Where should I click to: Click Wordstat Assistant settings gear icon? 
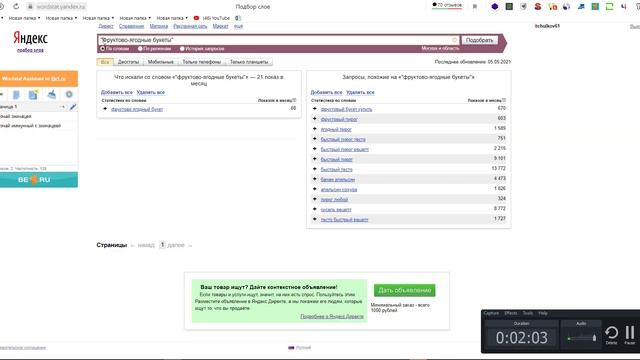click(69, 94)
